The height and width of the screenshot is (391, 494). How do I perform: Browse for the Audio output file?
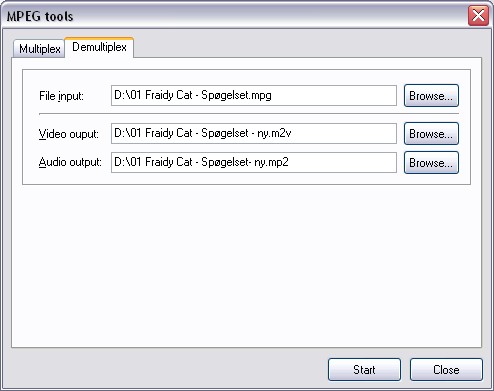(x=431, y=163)
